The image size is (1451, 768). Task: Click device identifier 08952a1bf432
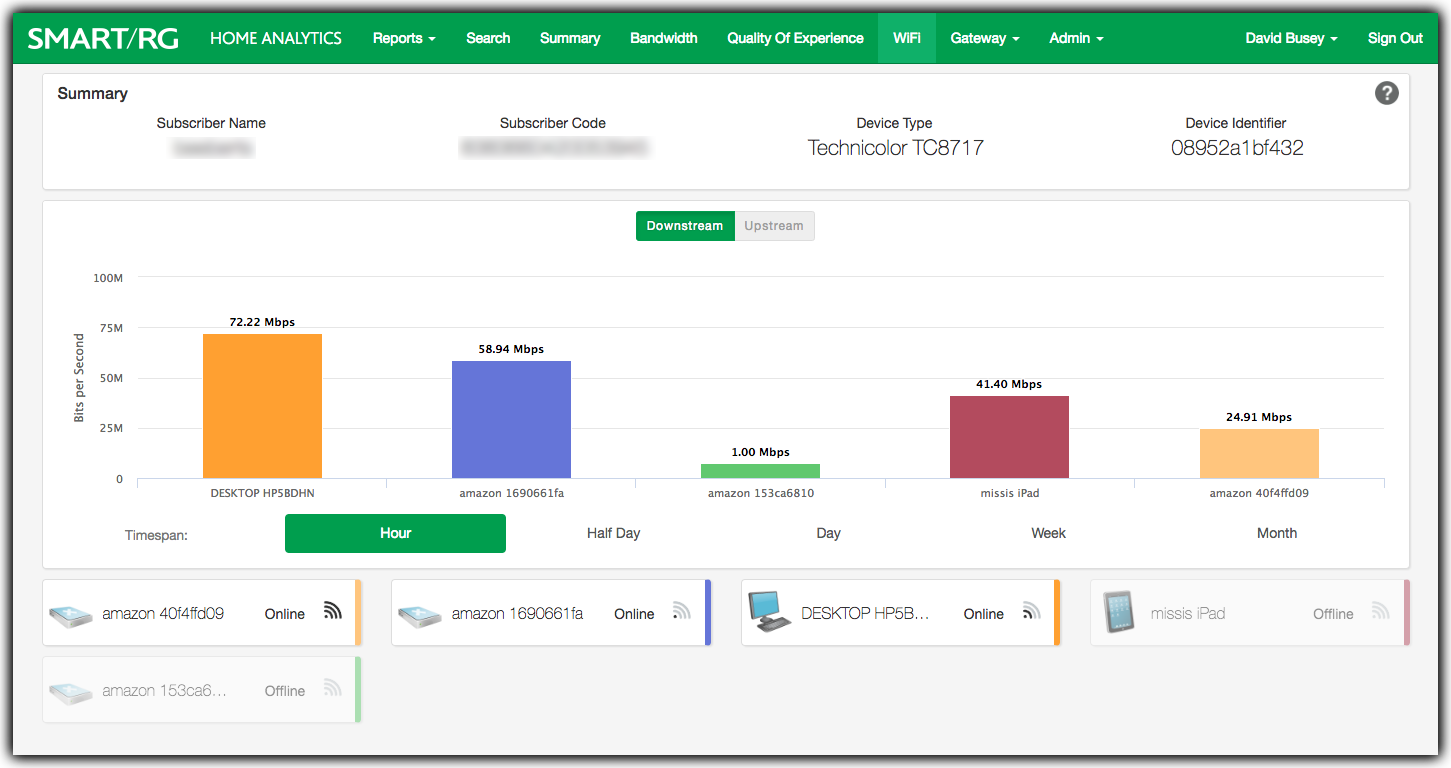(1237, 148)
